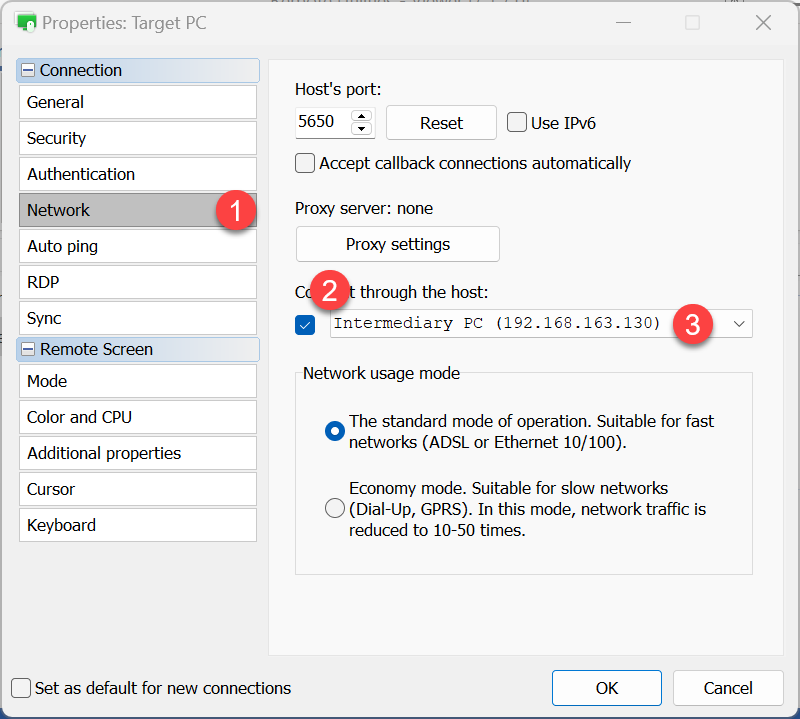Open the RDP settings page
The image size is (800, 719).
(137, 282)
